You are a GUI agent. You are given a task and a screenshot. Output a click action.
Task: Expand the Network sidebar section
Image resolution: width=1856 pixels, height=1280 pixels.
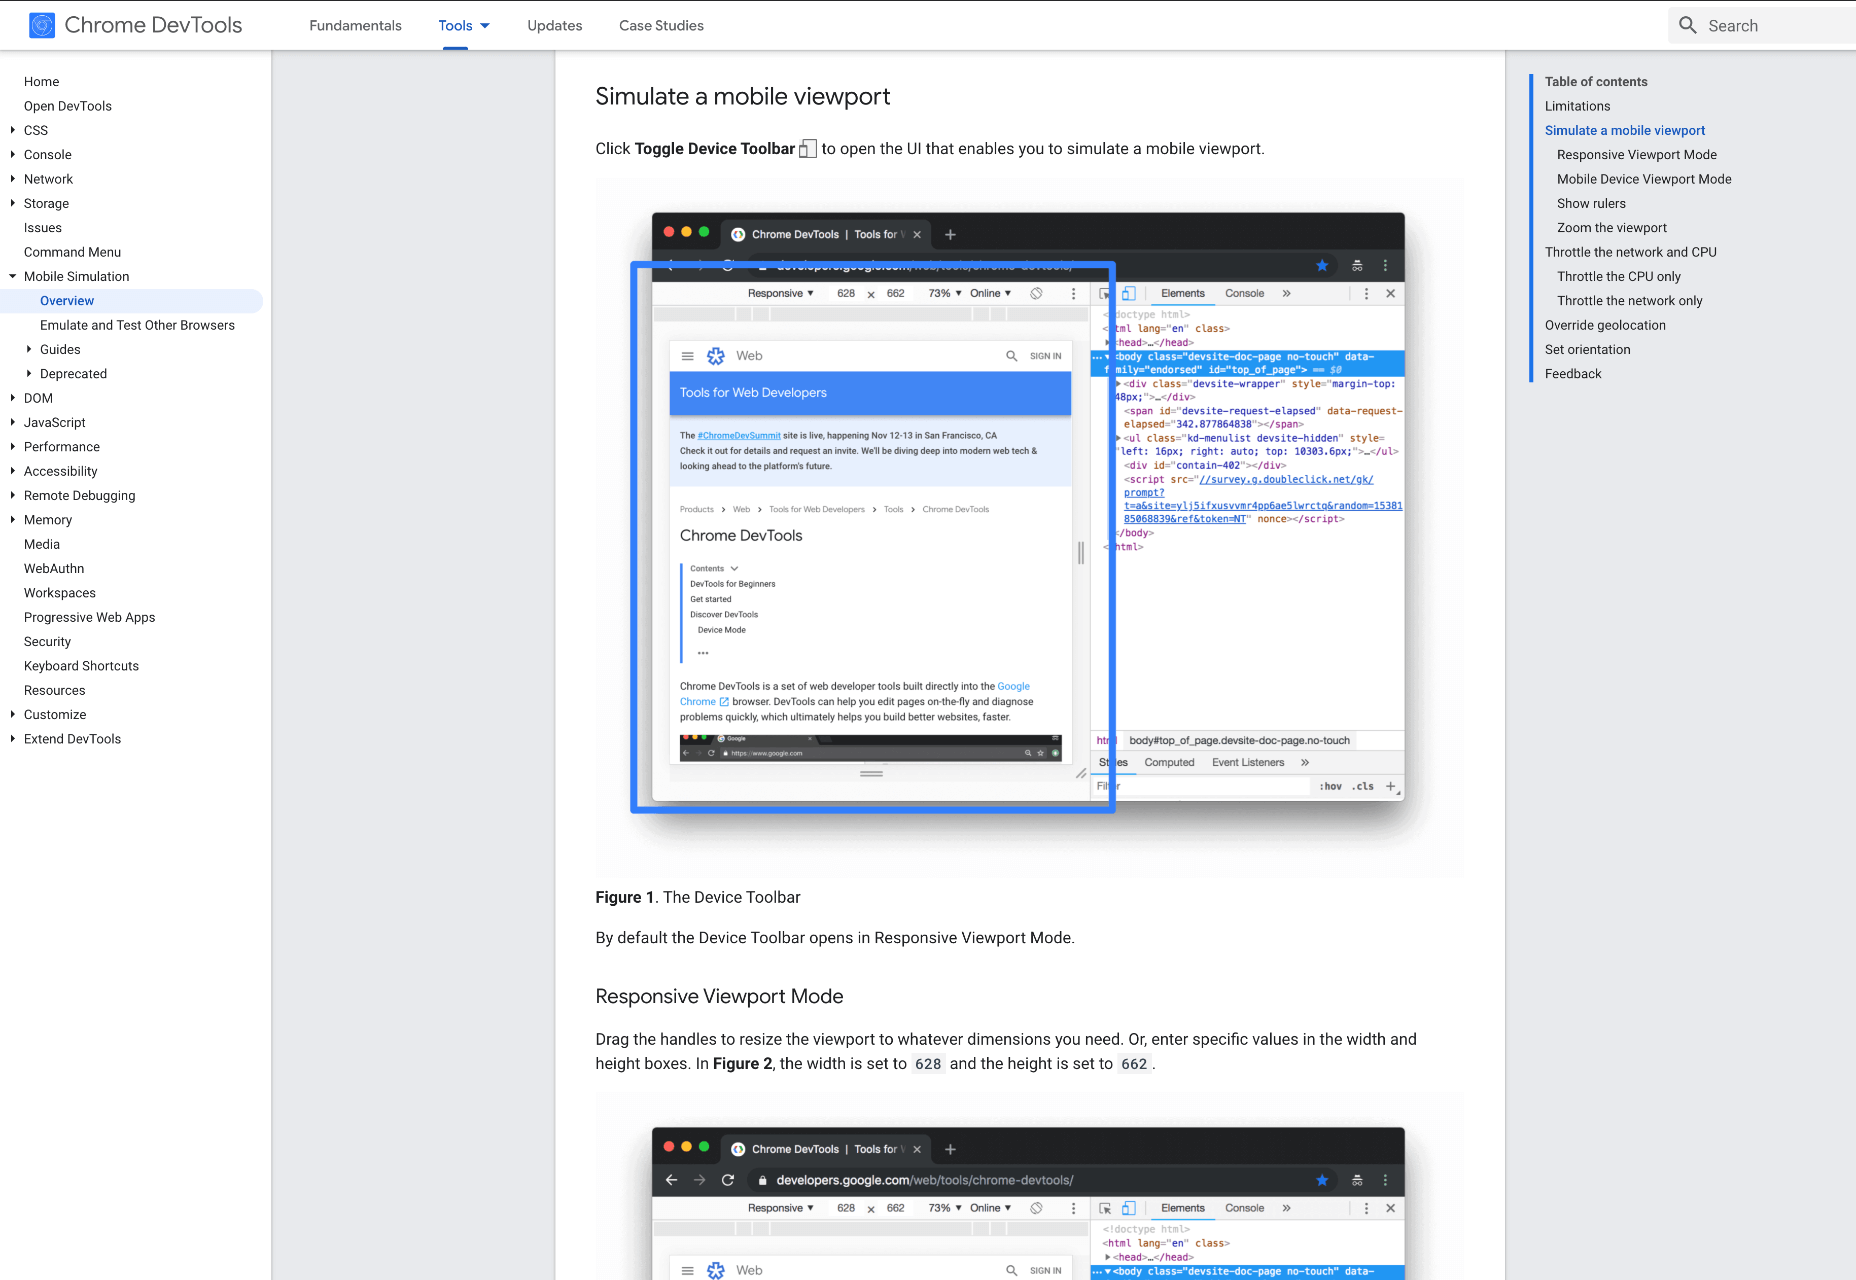[x=12, y=179]
